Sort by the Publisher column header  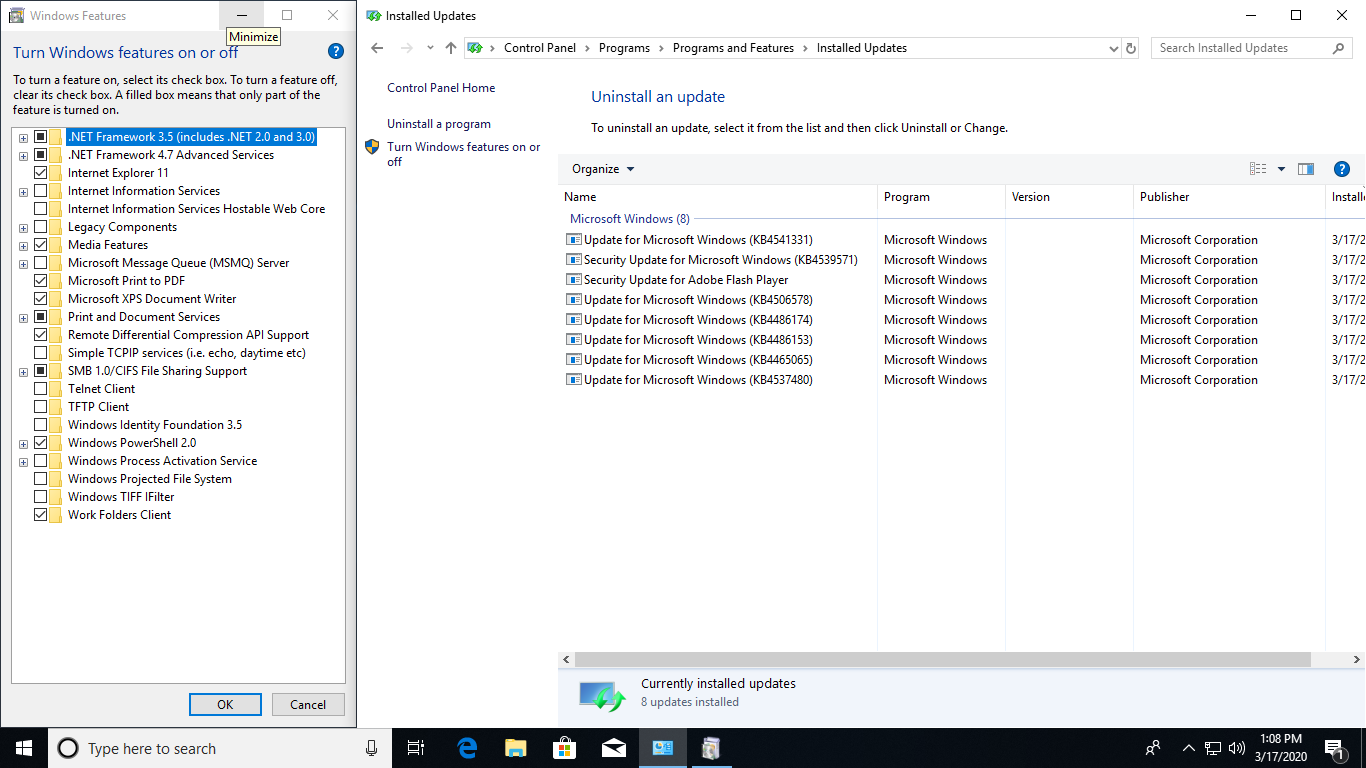(x=1230, y=197)
